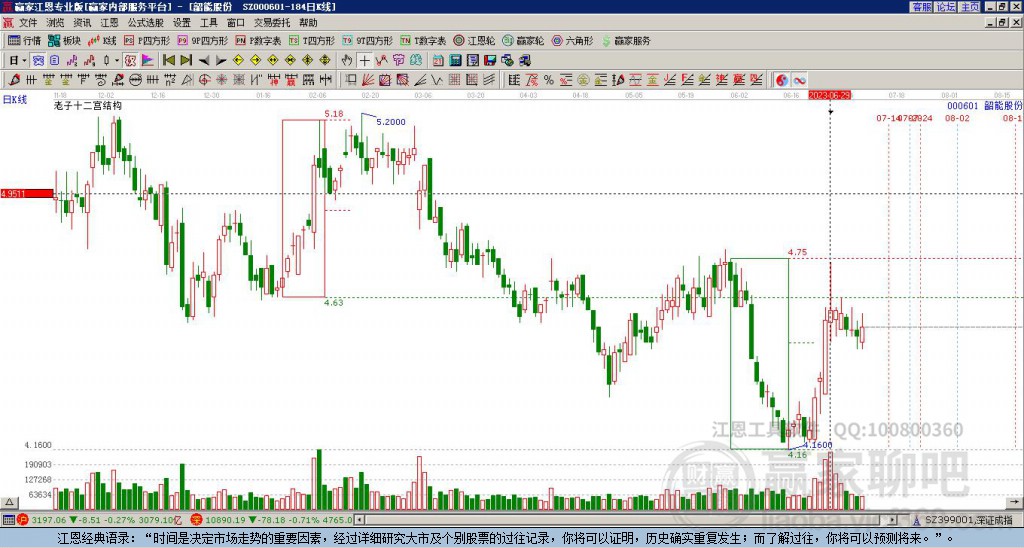The width and height of the screenshot is (1024, 548).
Task: Click the colored flag icon
Action: click(x=148, y=60)
